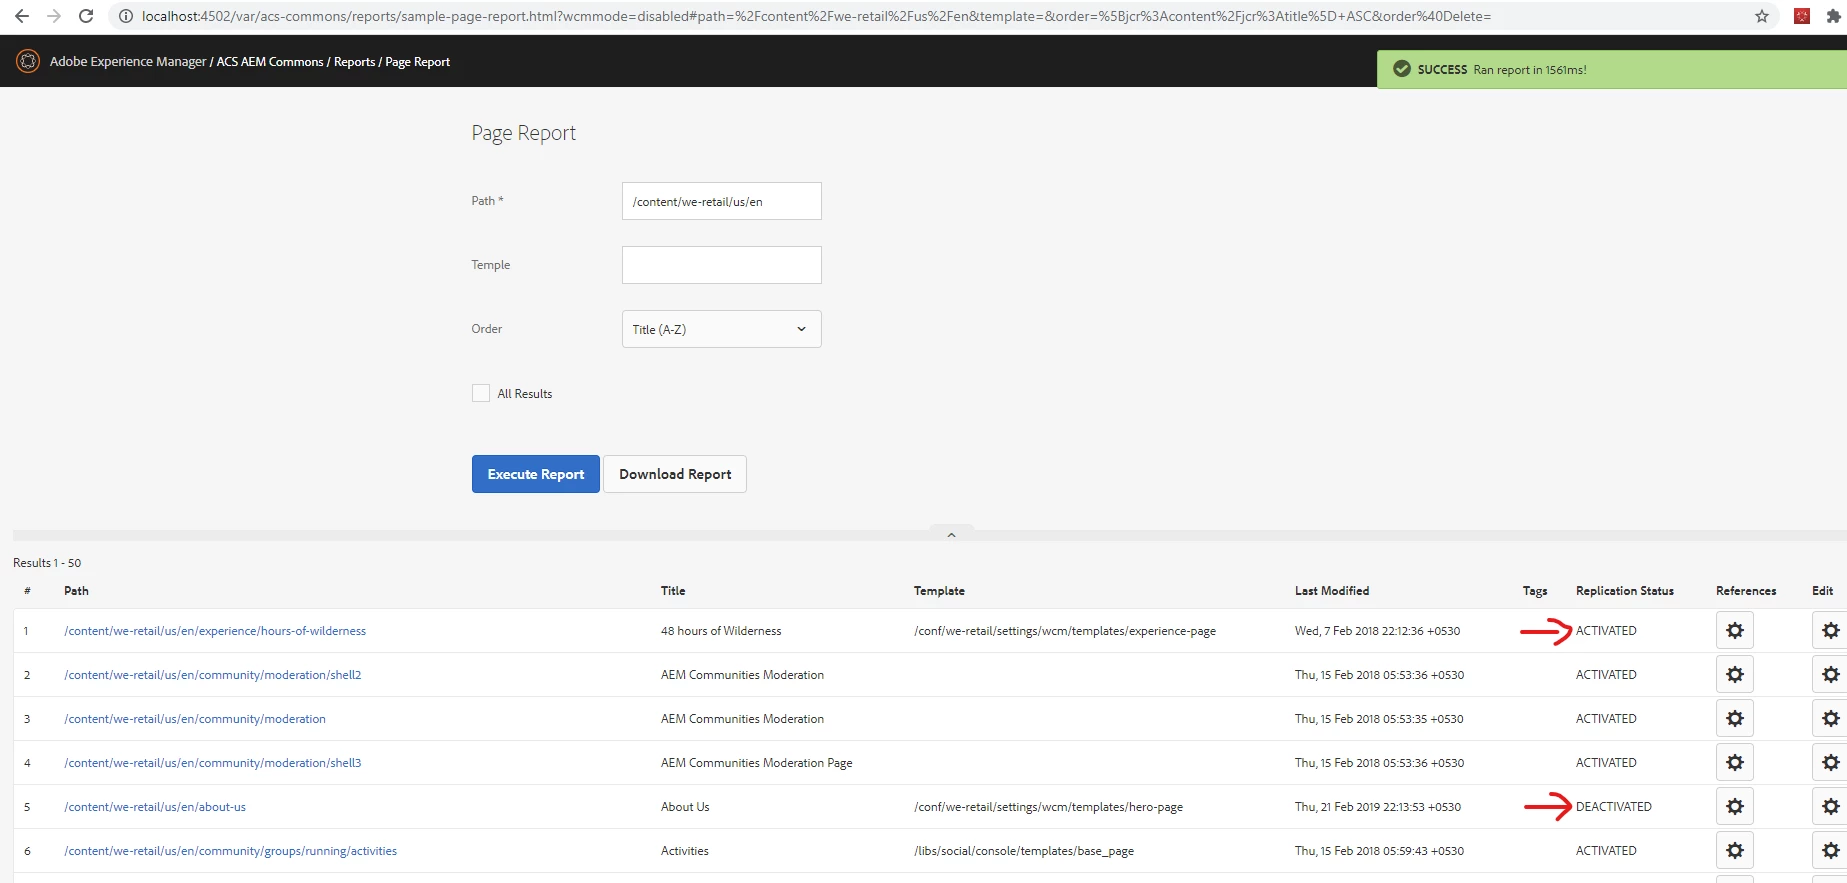Click the Page Report heading
1847x883 pixels.
click(524, 133)
